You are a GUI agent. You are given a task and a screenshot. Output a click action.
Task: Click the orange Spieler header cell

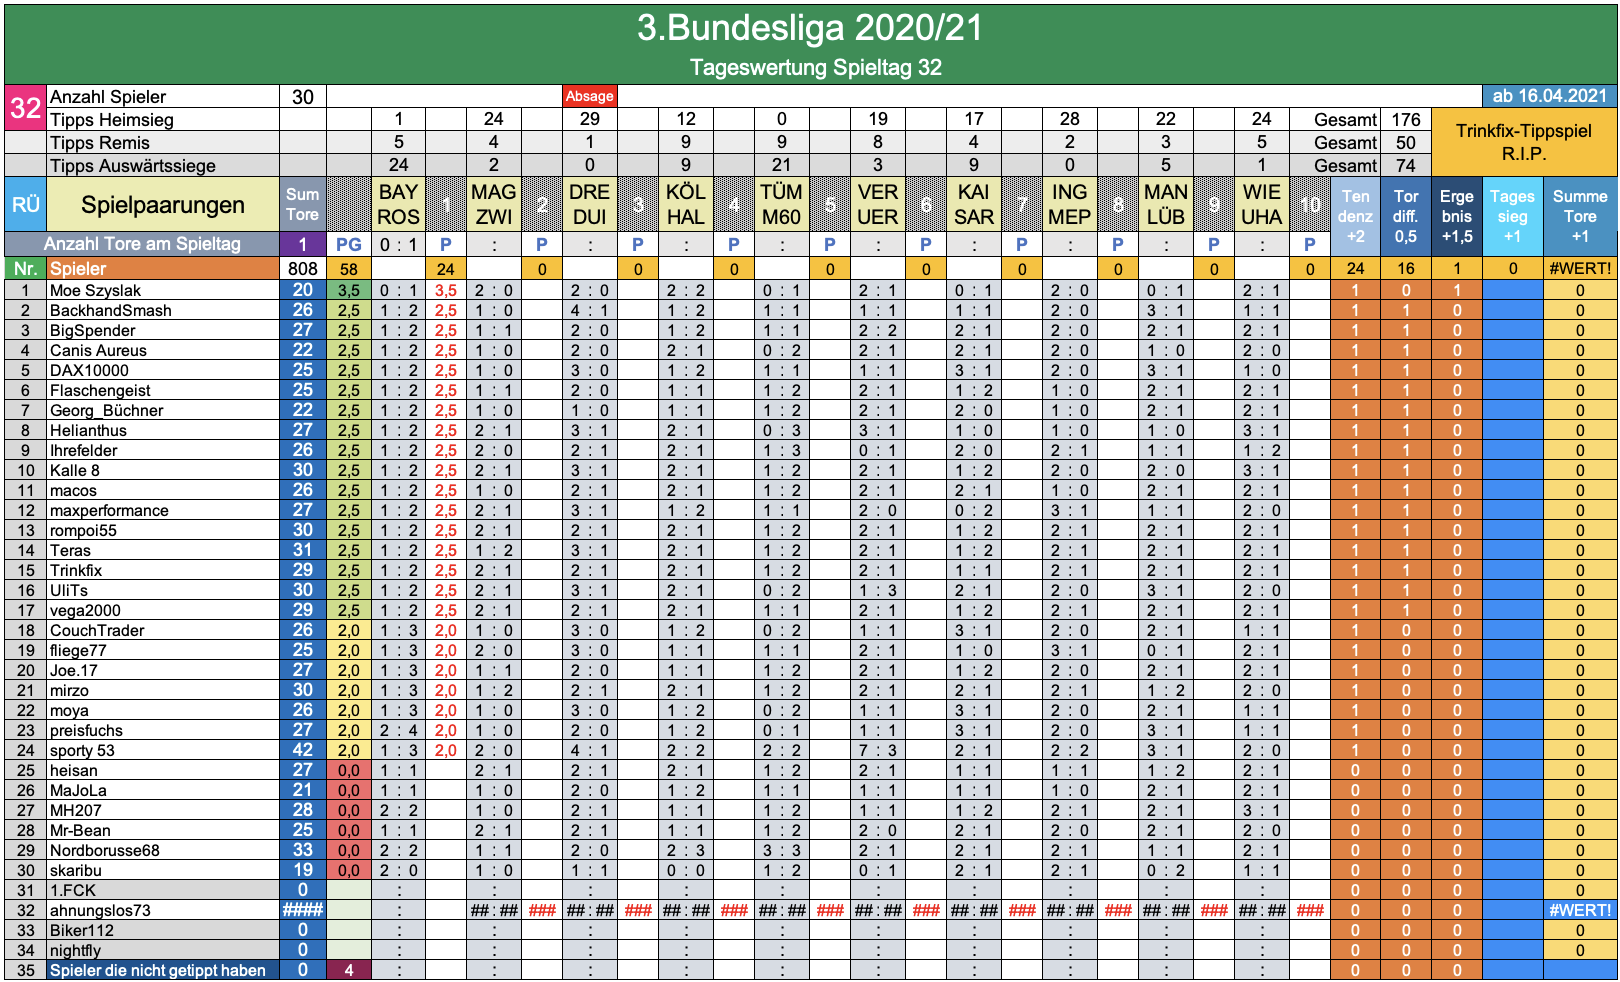click(x=163, y=268)
